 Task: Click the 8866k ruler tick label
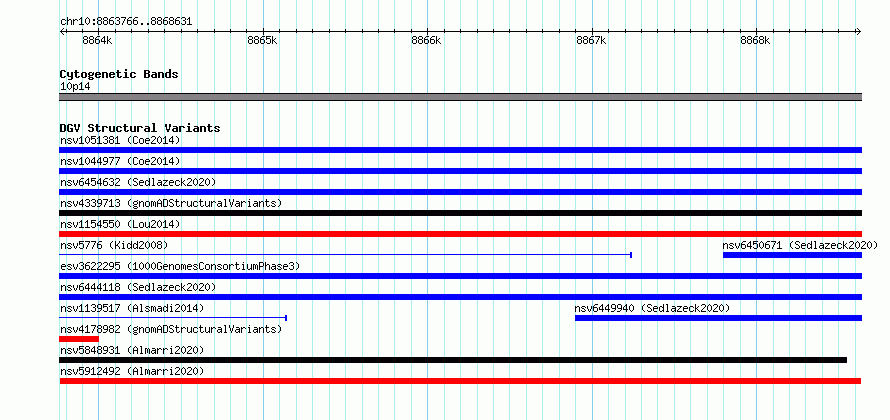pos(426,40)
